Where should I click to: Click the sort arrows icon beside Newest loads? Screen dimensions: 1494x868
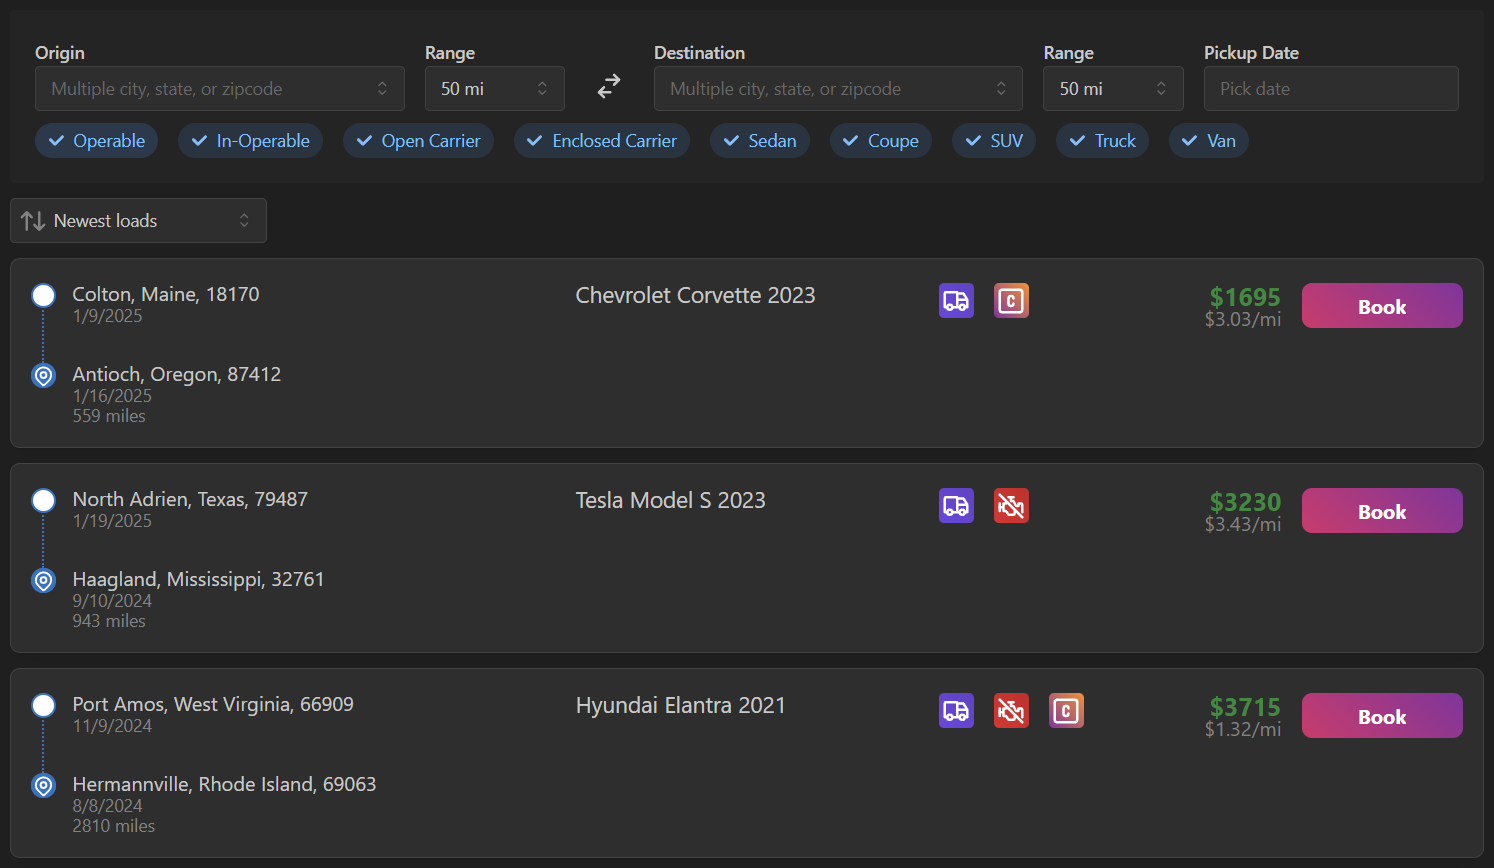(33, 221)
